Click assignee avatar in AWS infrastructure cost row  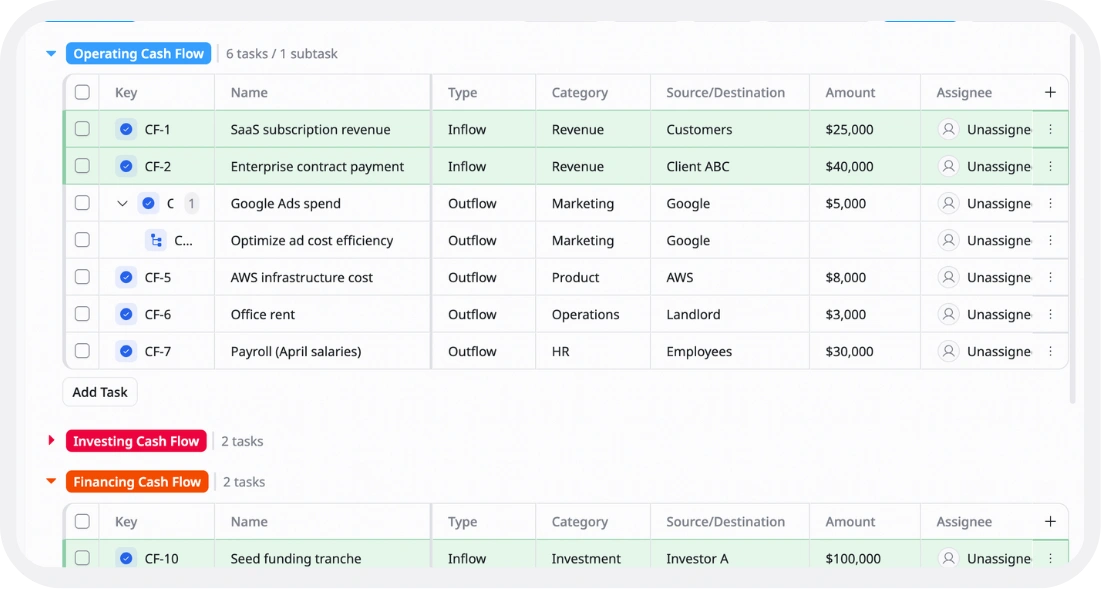pos(948,277)
